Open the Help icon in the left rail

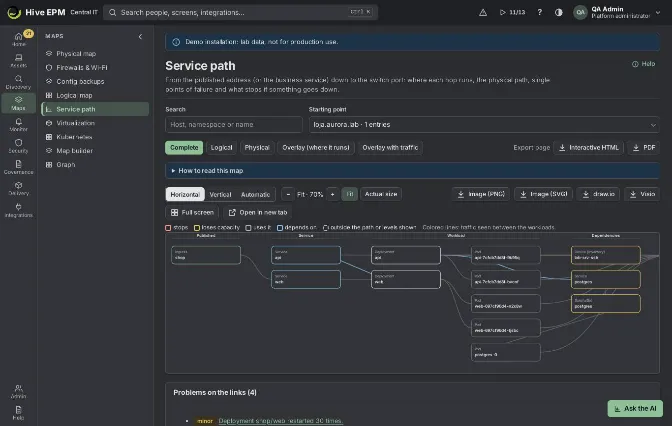[18, 413]
